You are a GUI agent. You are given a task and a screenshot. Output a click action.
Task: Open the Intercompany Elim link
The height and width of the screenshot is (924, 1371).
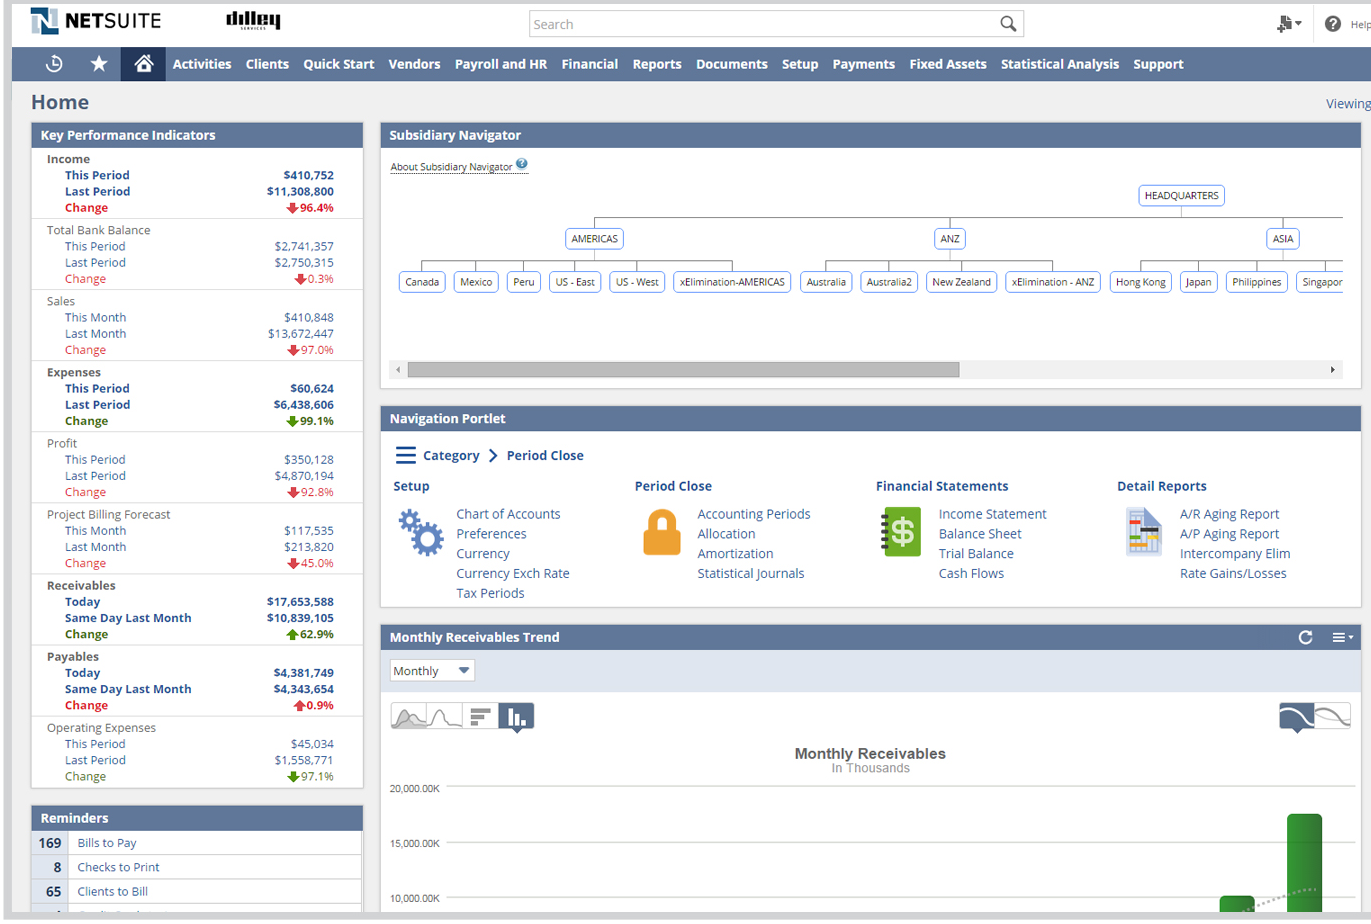(1235, 553)
